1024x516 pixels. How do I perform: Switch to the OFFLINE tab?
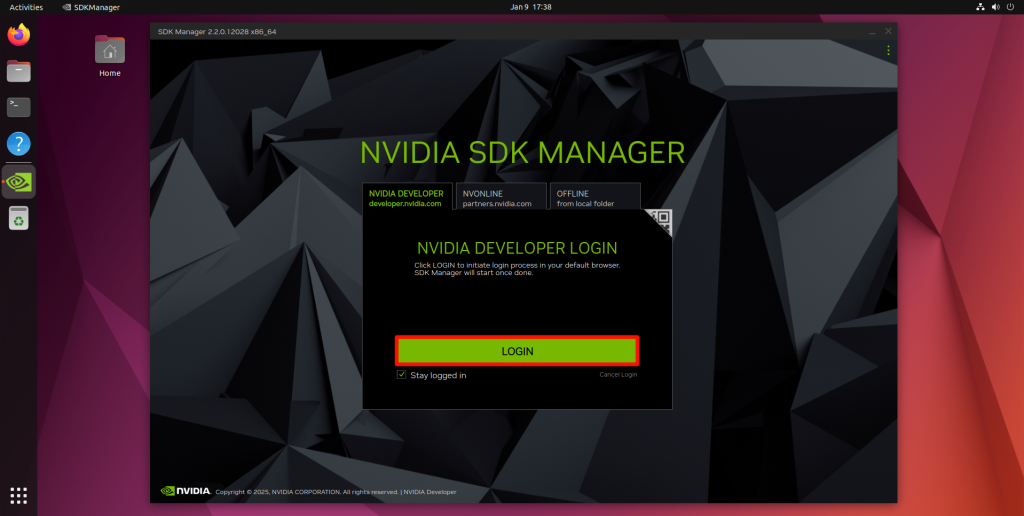point(594,198)
